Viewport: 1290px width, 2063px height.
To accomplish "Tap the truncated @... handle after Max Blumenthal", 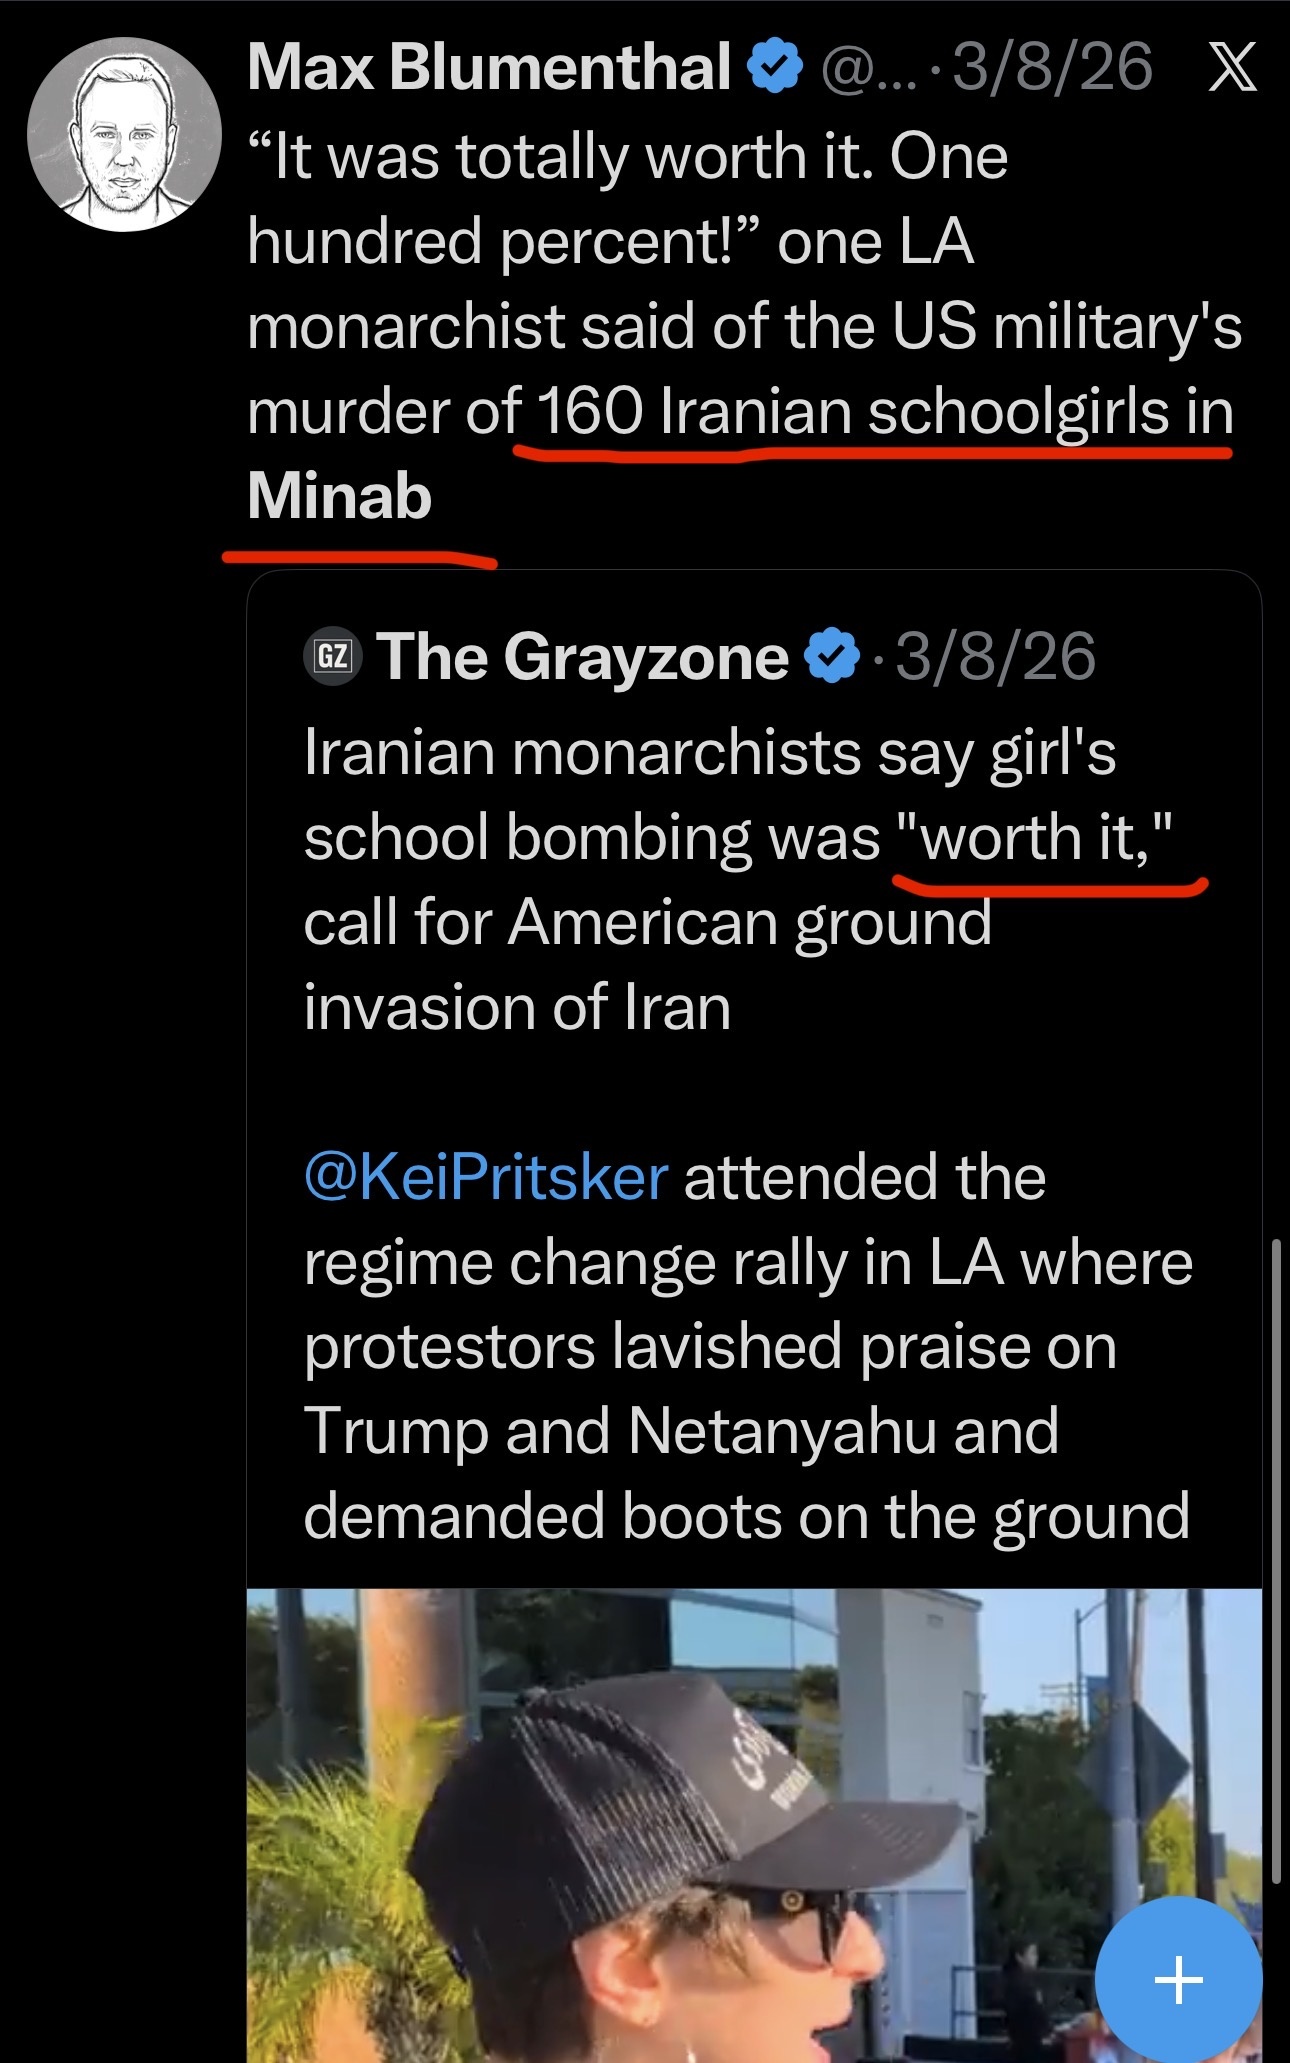I will [x=867, y=68].
